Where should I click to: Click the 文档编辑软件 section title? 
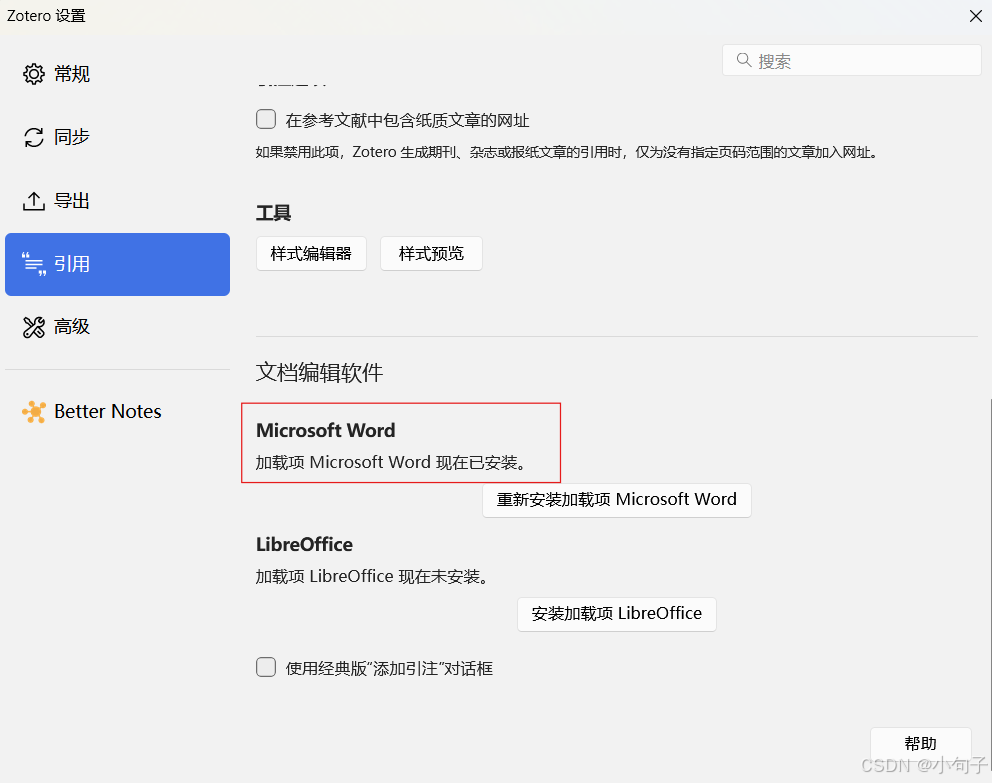click(319, 373)
